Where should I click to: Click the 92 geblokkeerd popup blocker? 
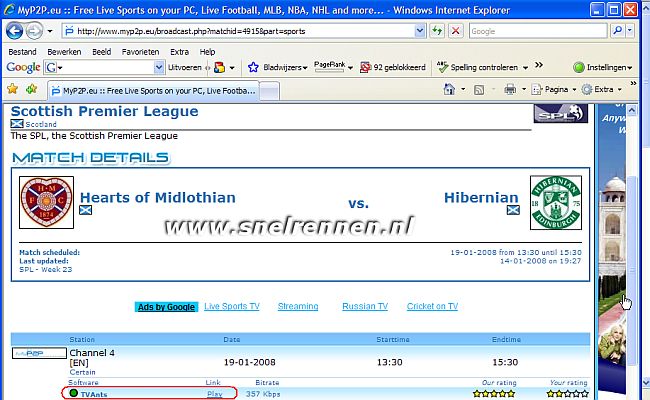tap(393, 67)
